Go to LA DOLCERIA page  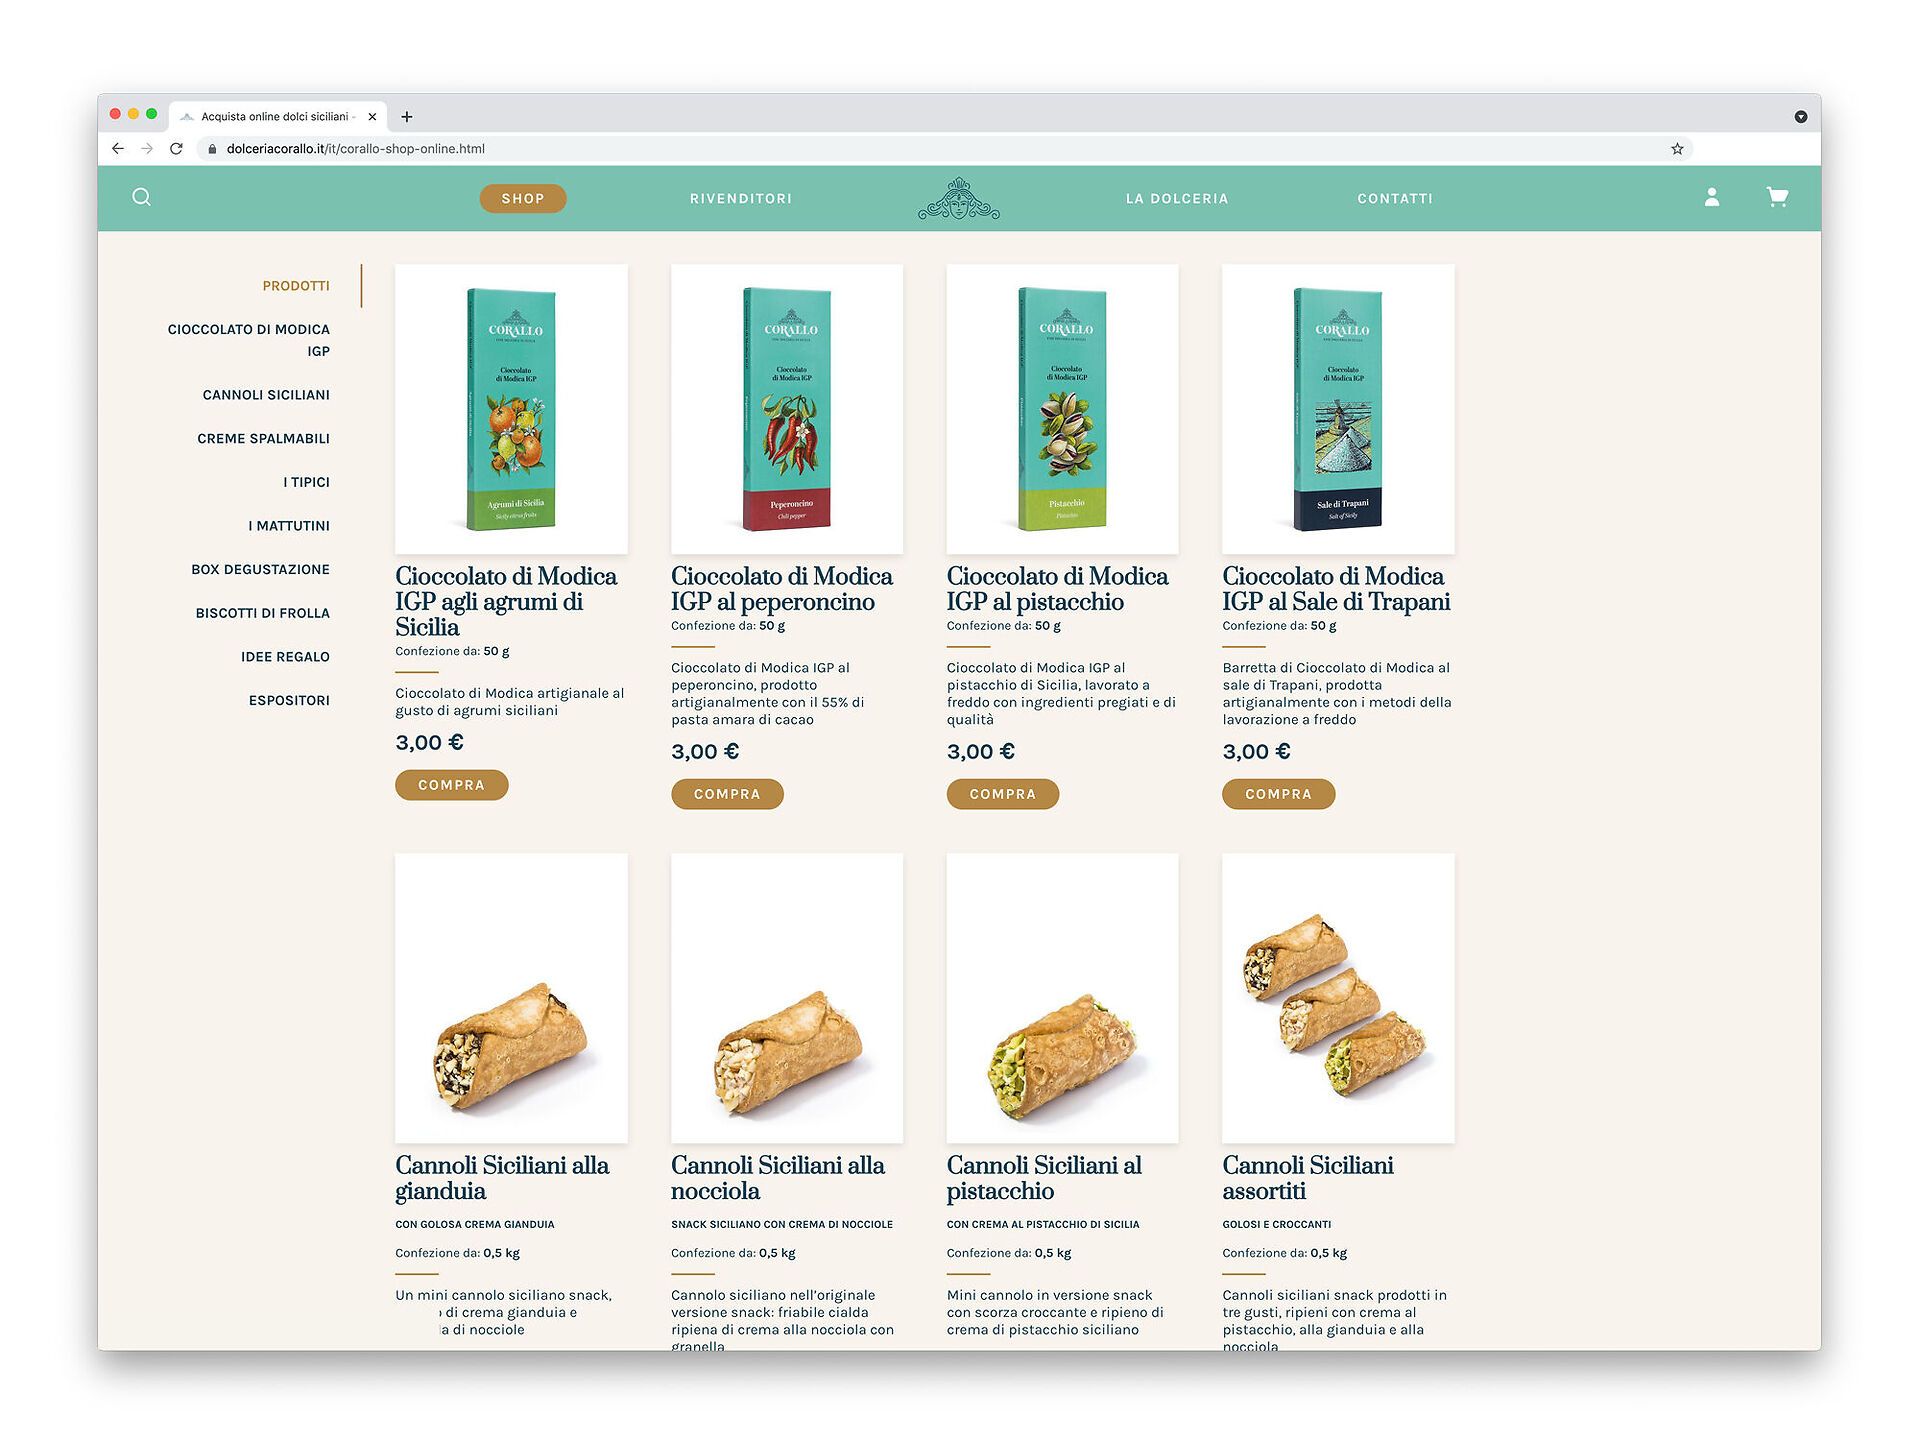click(1177, 199)
